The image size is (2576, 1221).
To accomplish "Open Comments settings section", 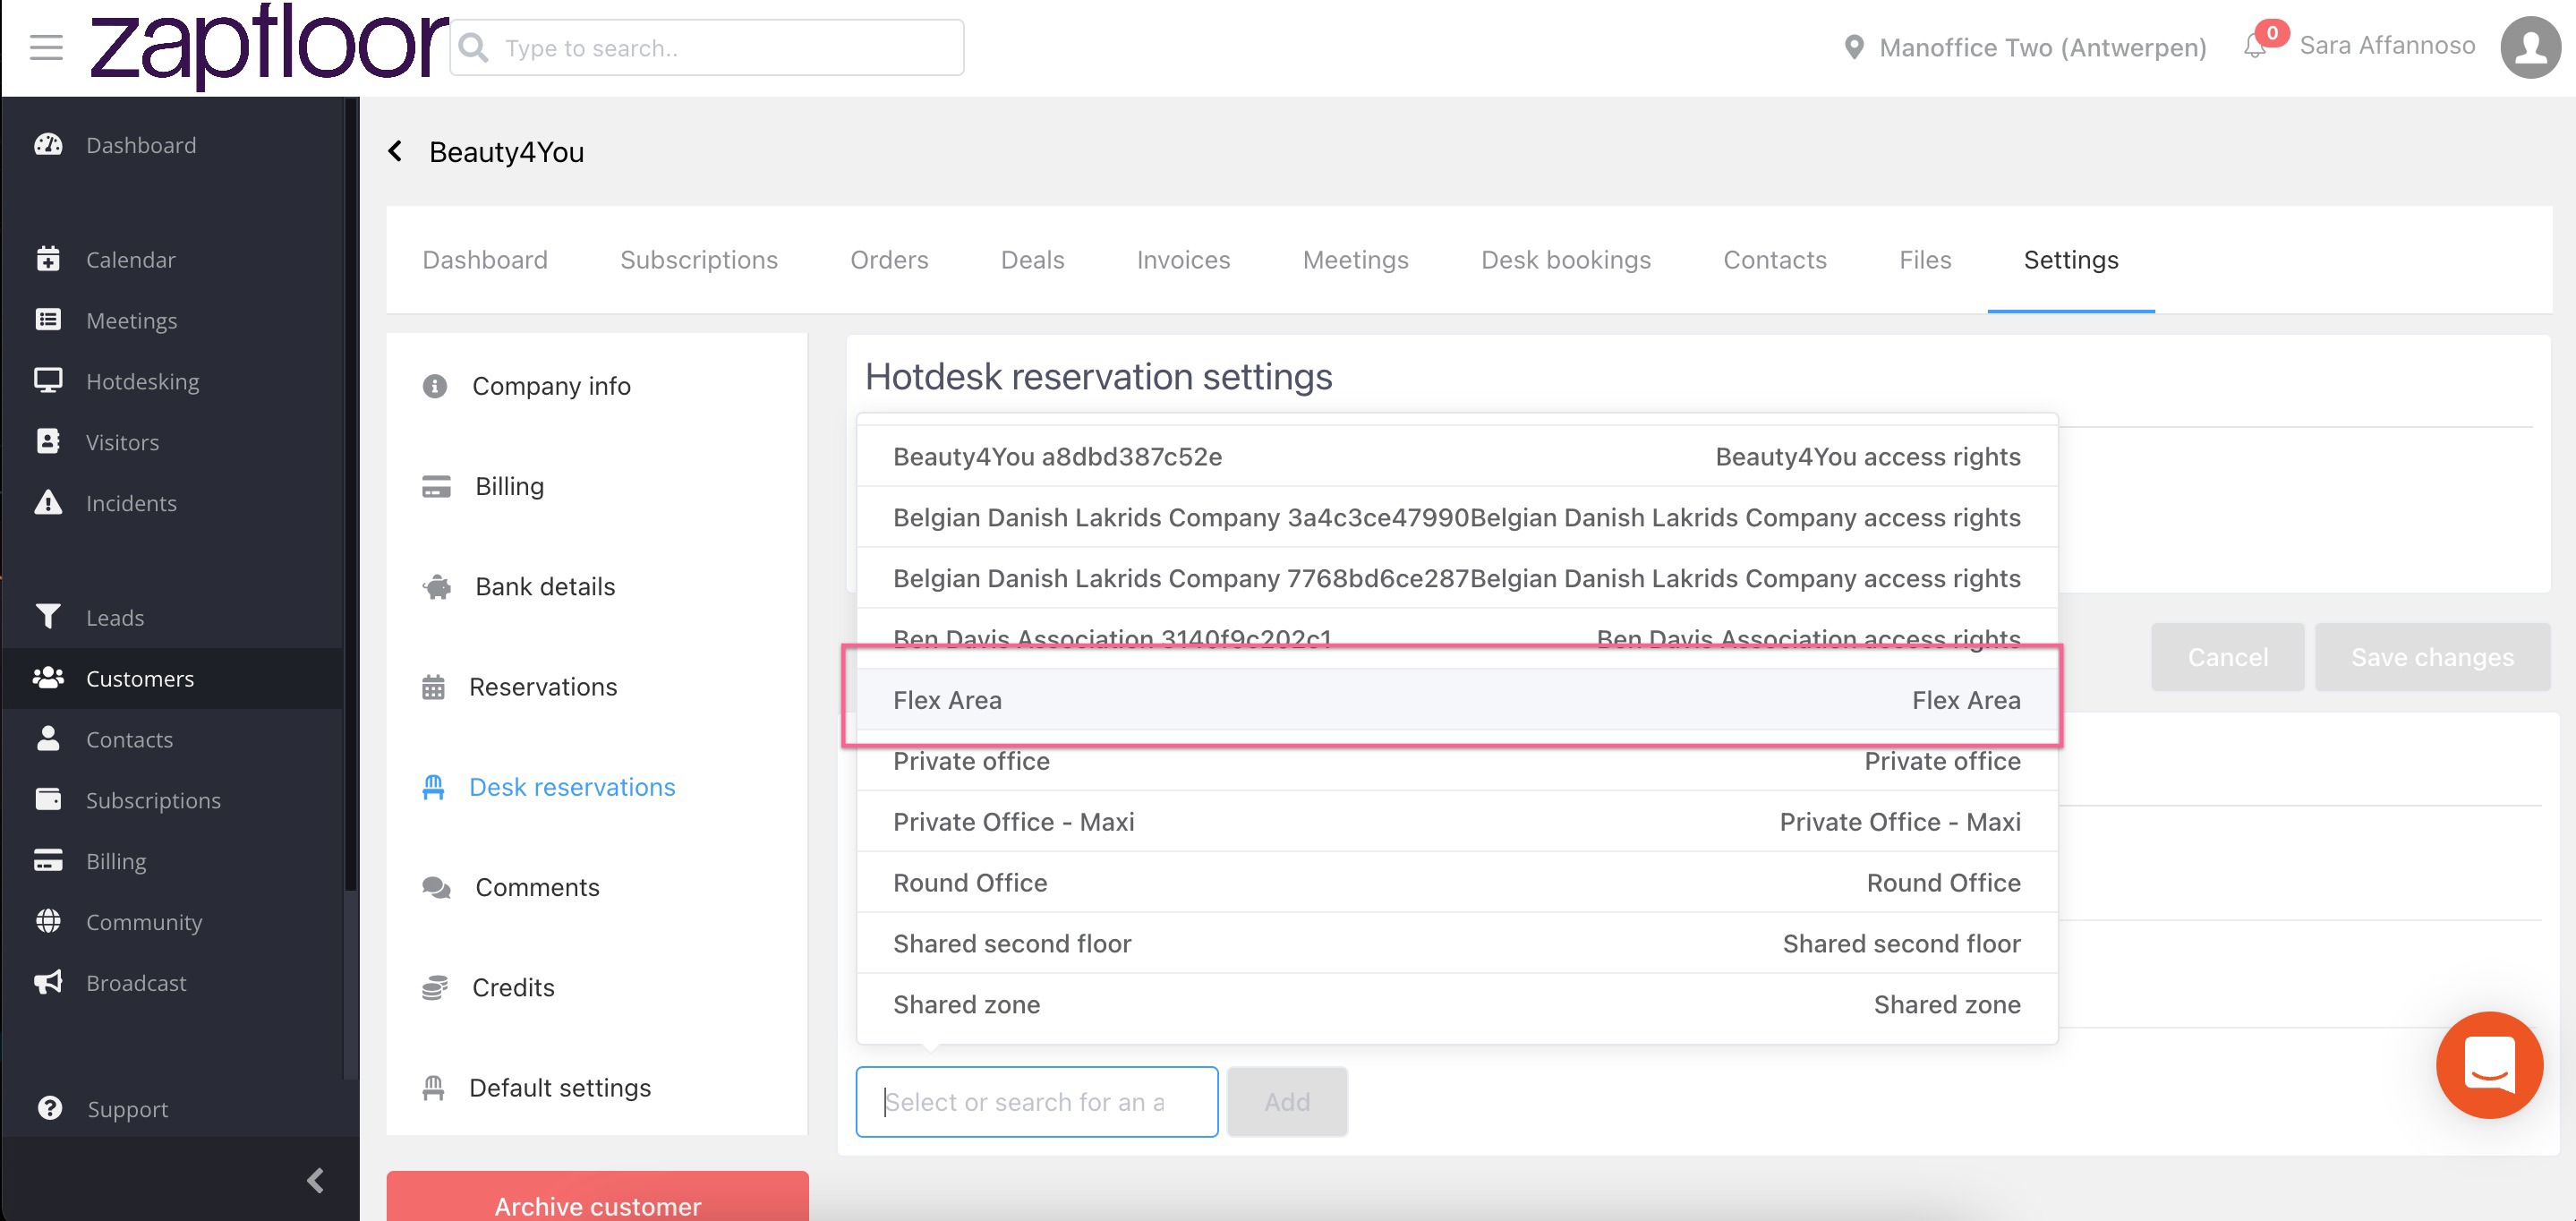I will coord(537,887).
